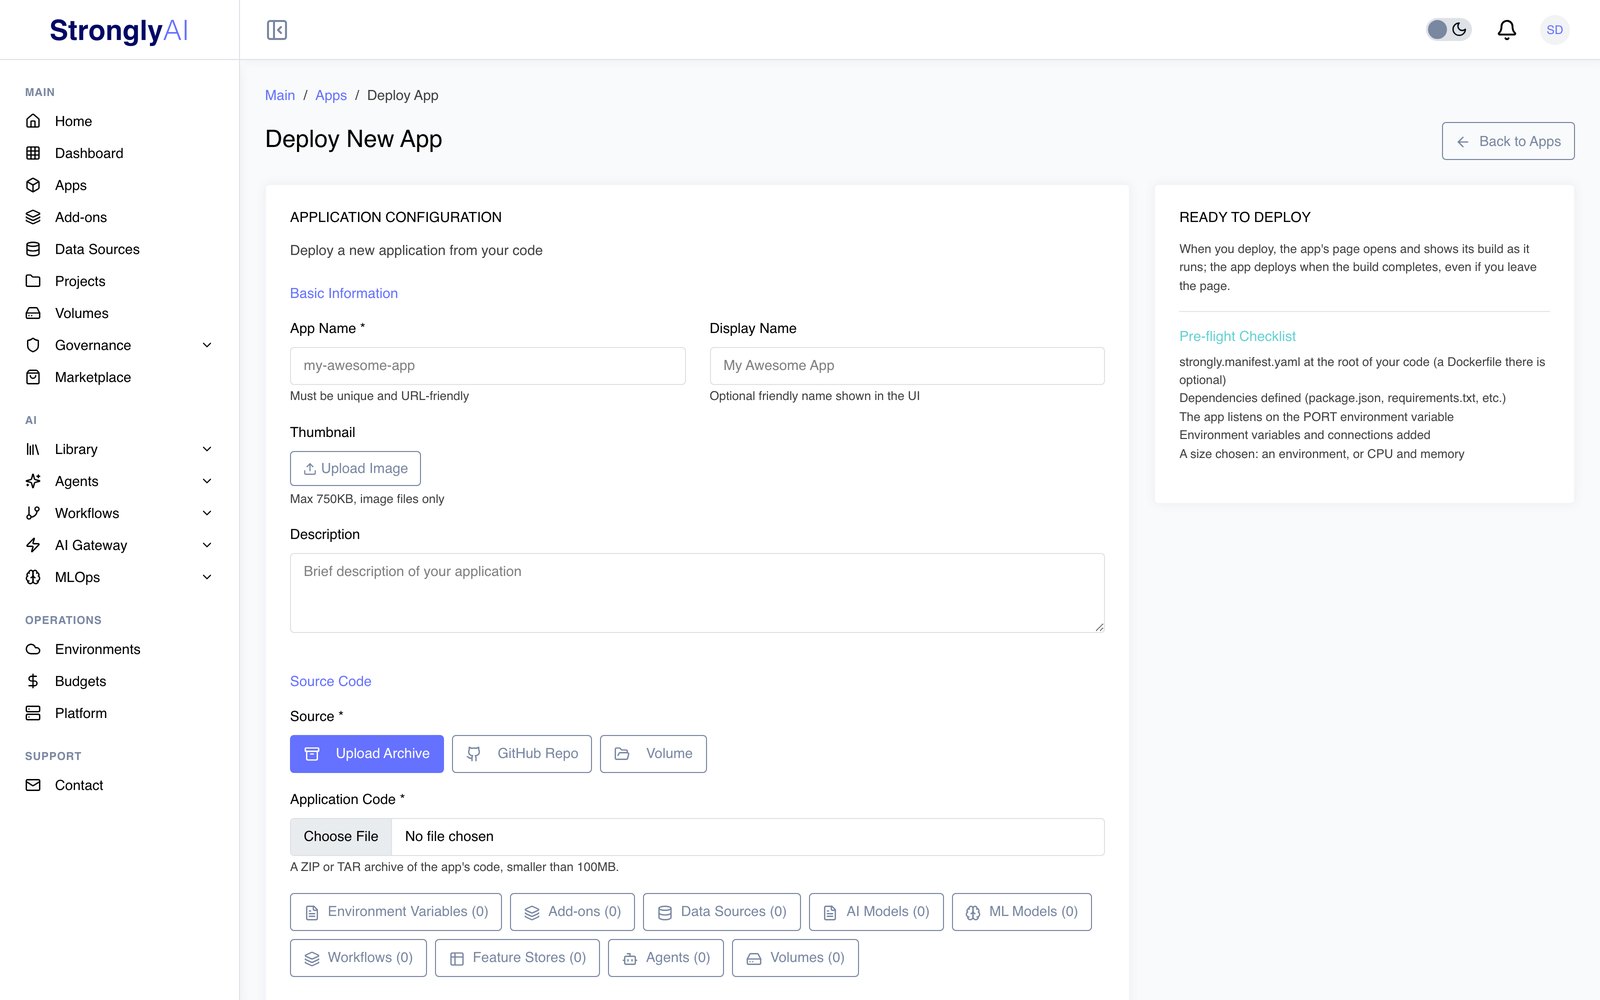Click the Data Sources database icon in sidebar
The width and height of the screenshot is (1600, 1000).
click(33, 249)
